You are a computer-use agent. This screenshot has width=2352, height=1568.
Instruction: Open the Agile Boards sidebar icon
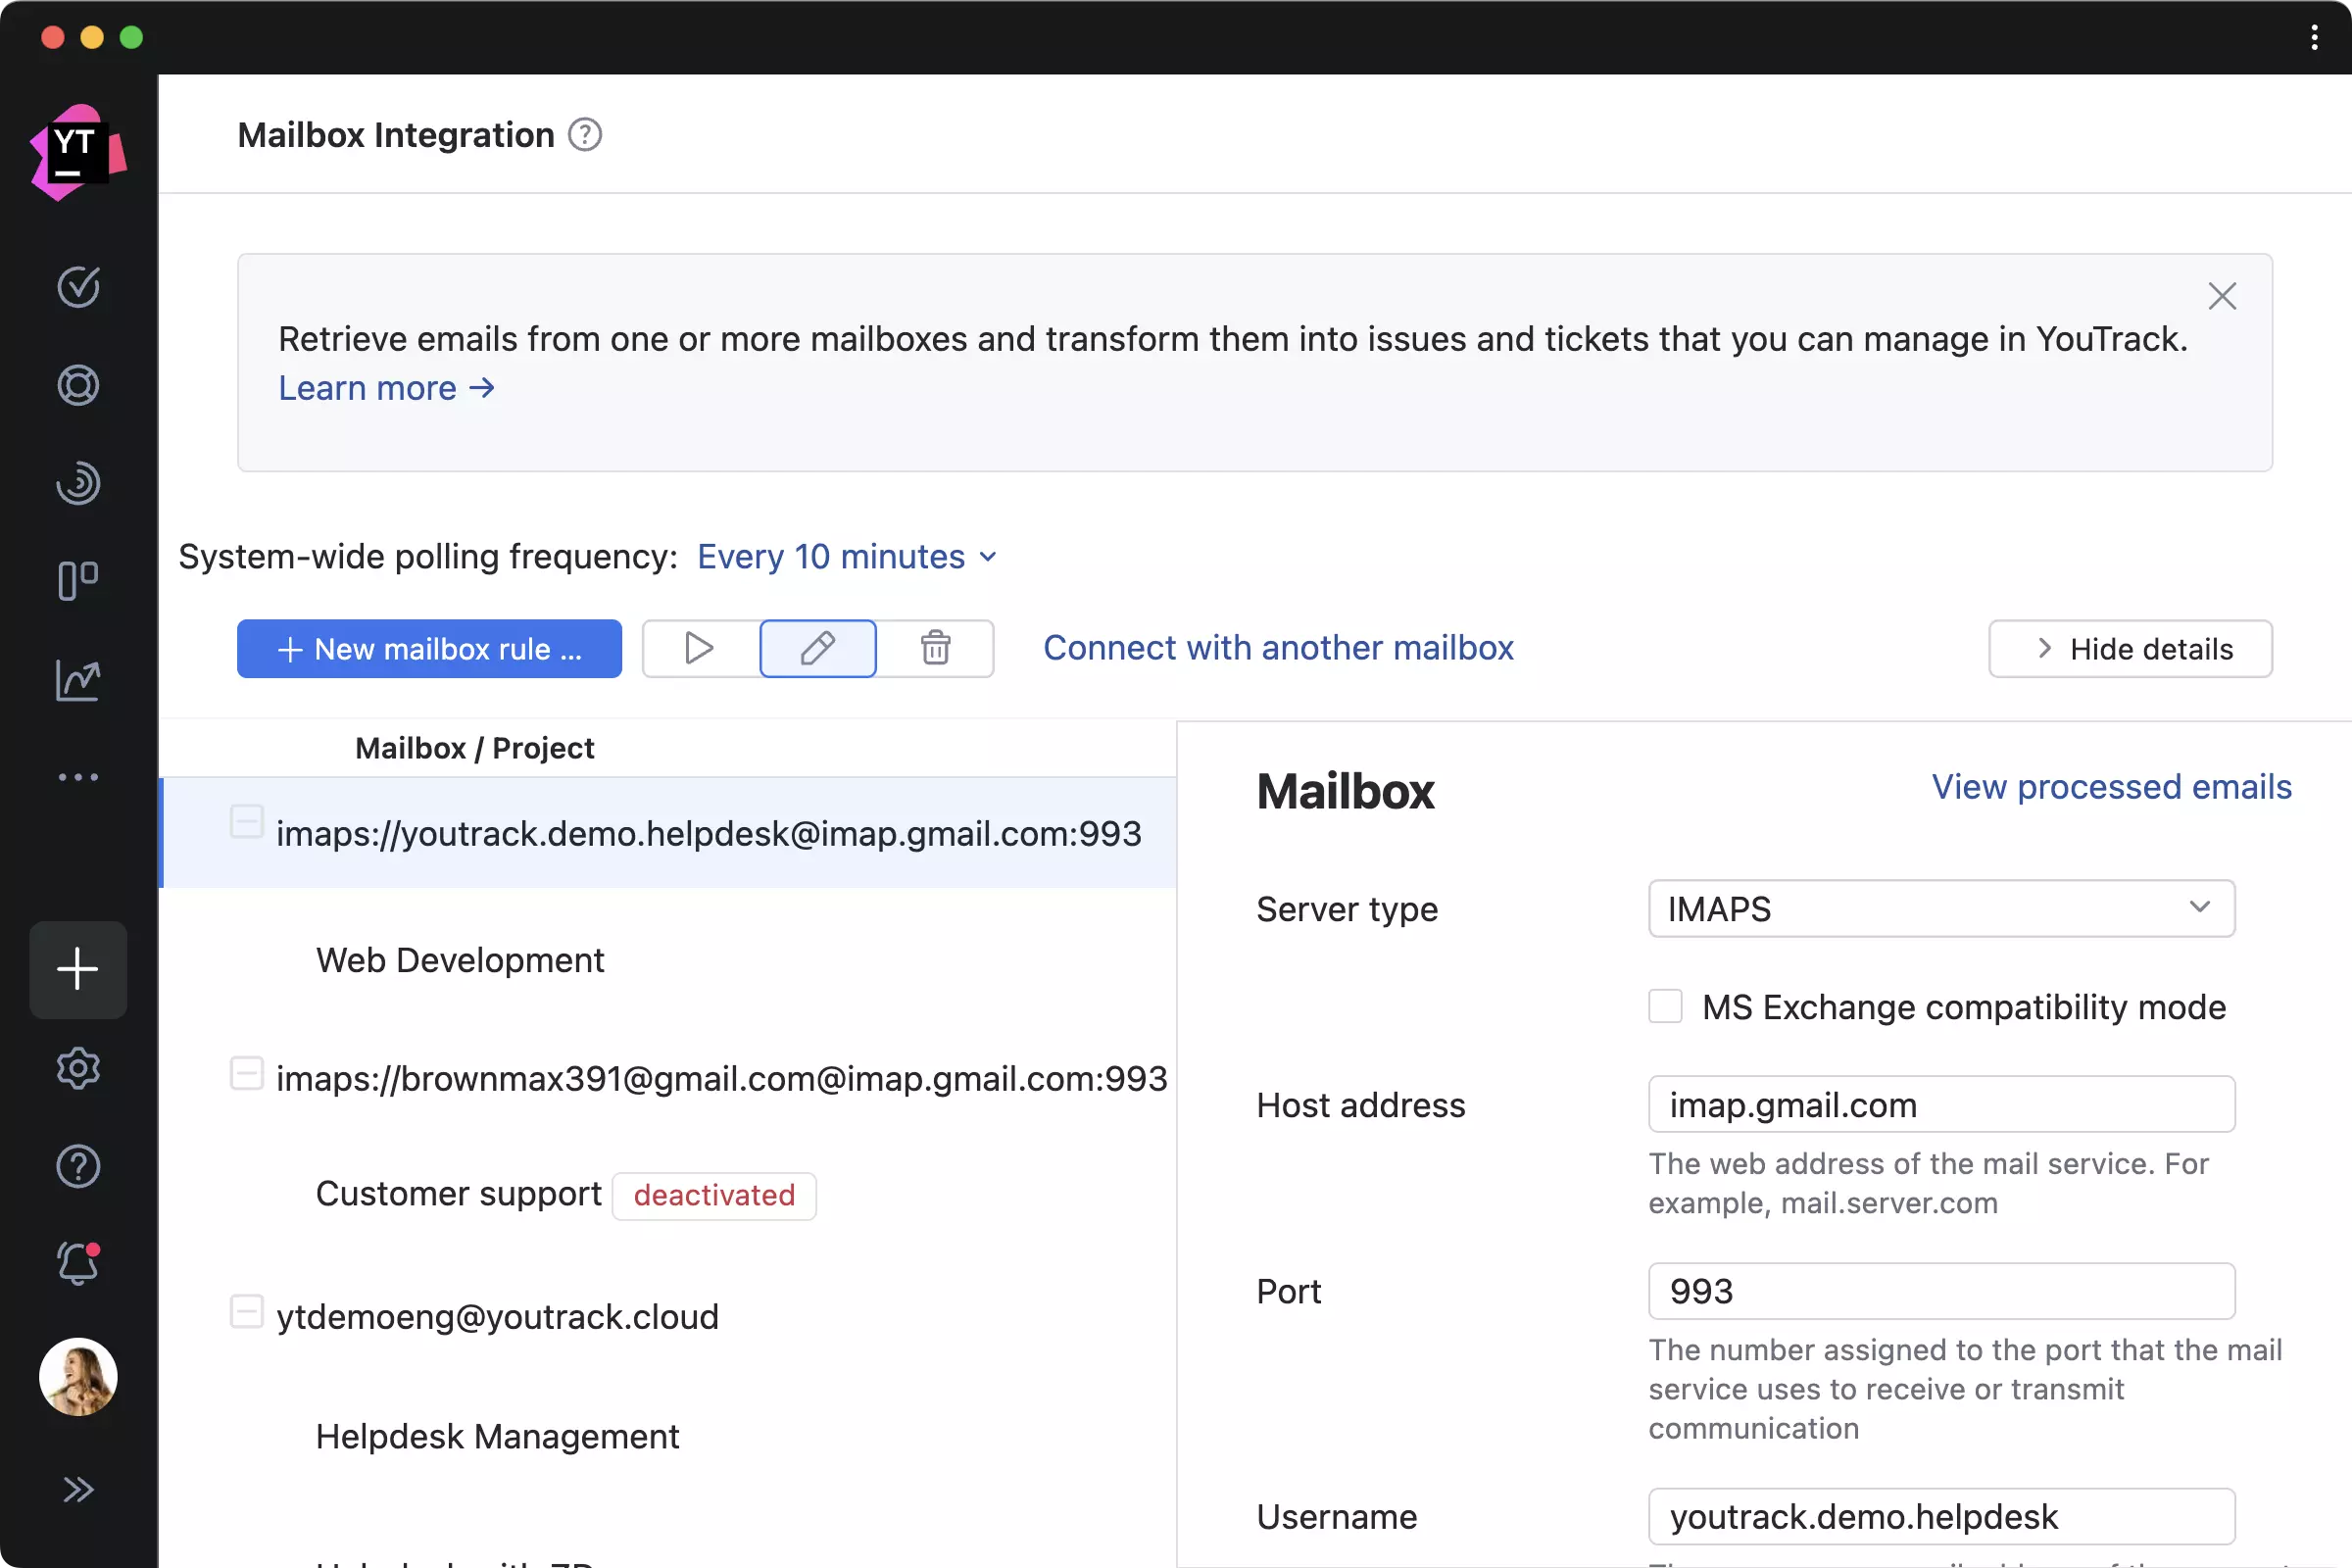pyautogui.click(x=78, y=581)
